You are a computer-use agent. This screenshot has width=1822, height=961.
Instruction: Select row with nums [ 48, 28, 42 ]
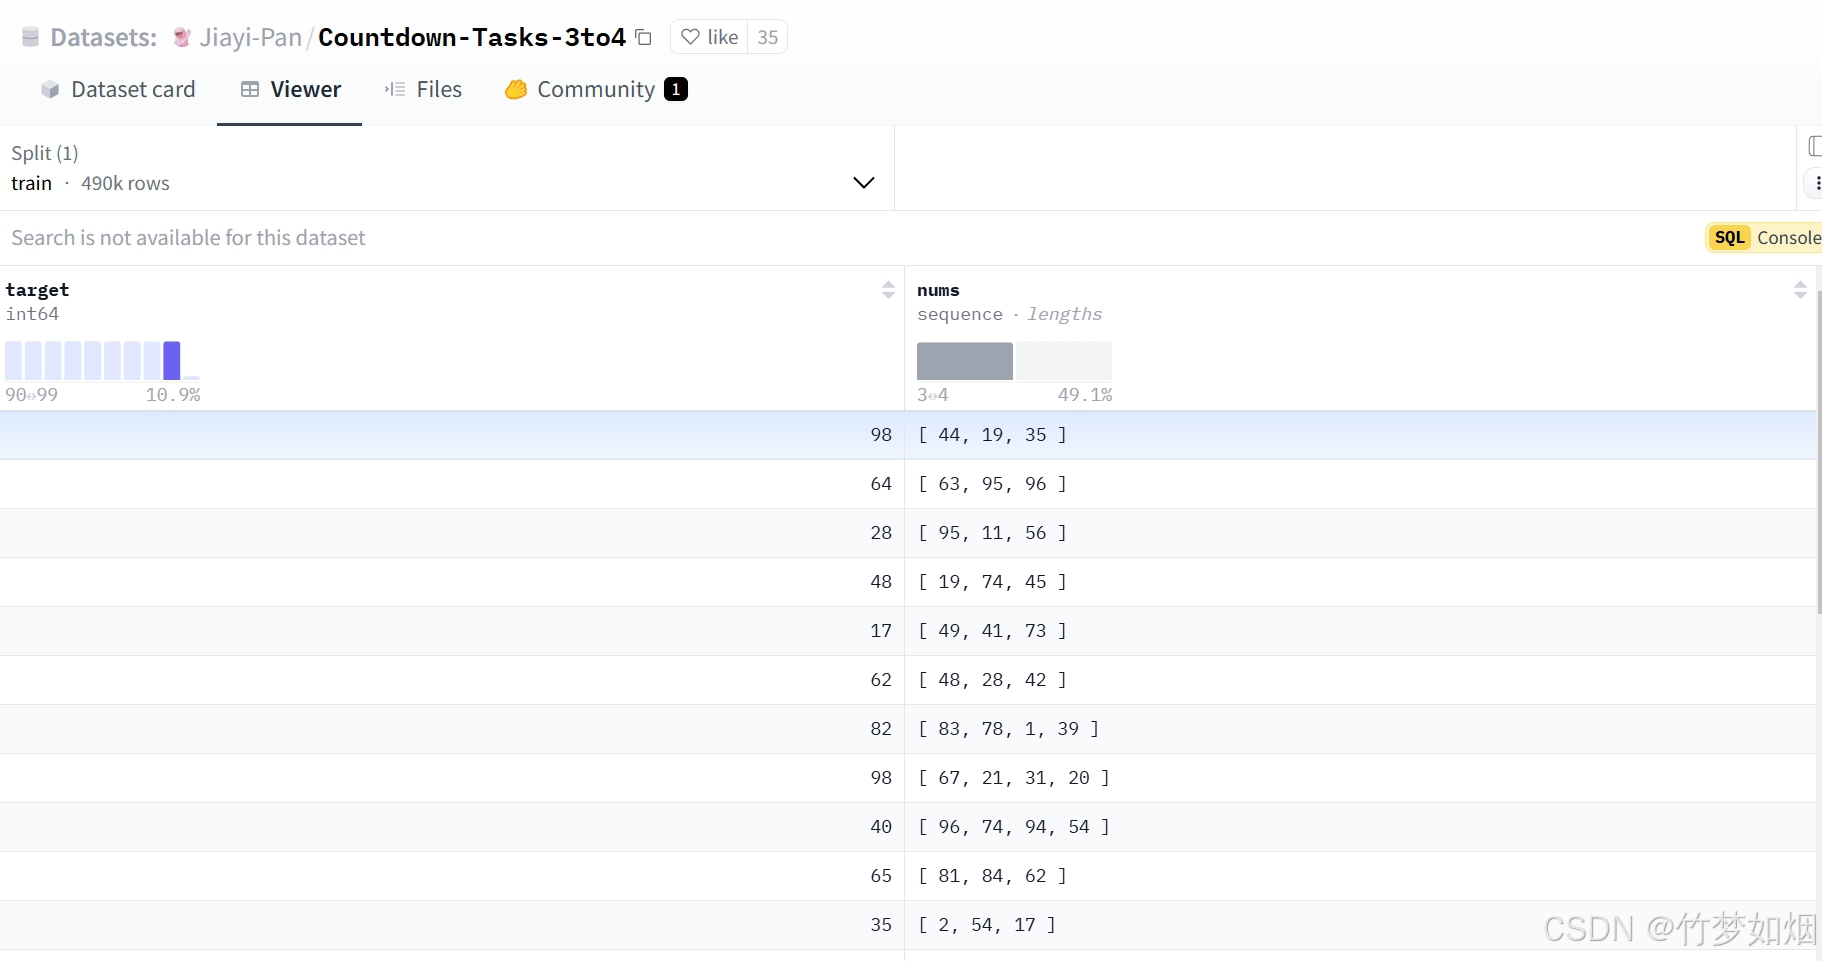pos(908,680)
